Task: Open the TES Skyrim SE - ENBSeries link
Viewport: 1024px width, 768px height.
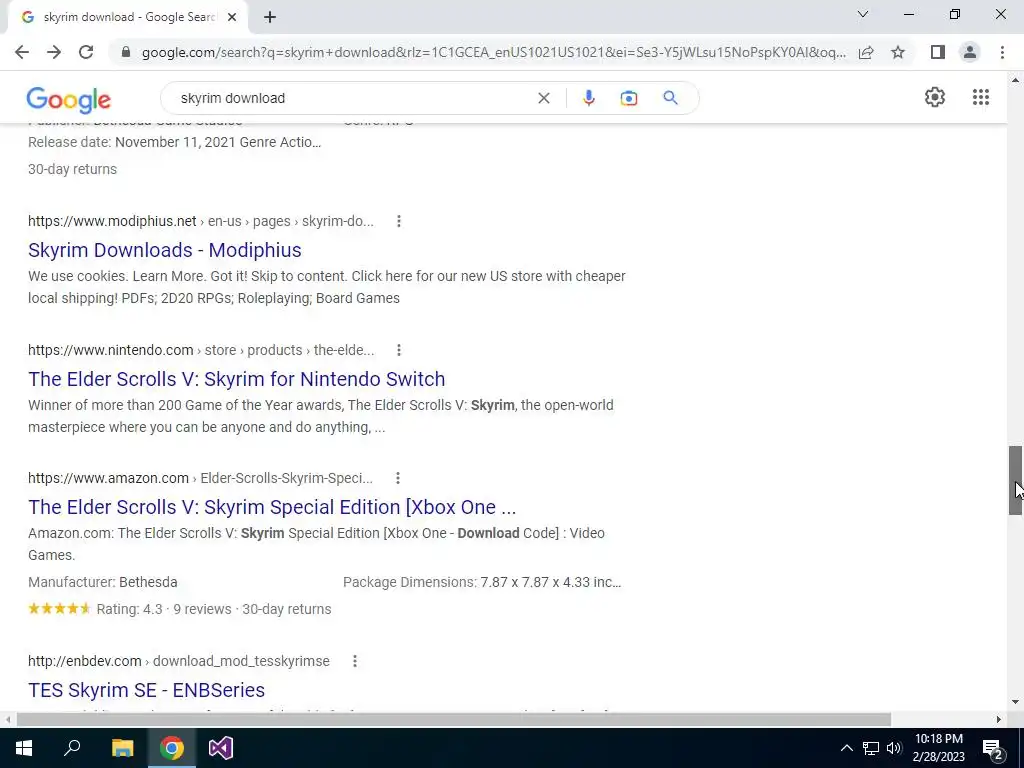Action: (146, 690)
